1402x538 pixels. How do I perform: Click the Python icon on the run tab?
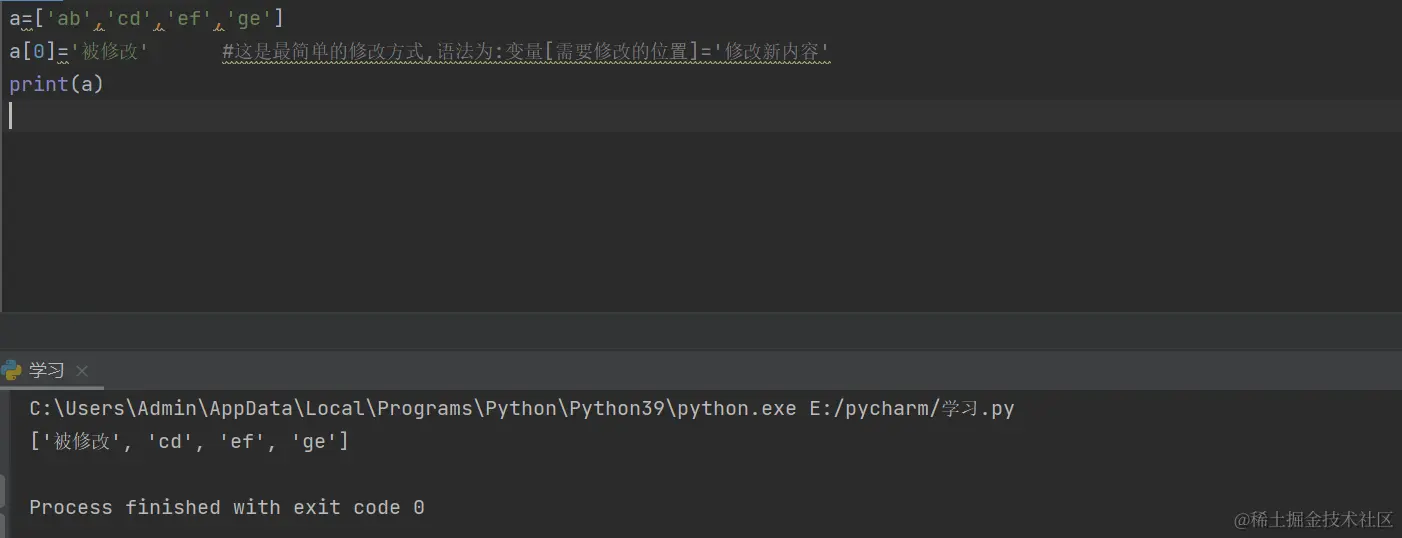point(12,371)
